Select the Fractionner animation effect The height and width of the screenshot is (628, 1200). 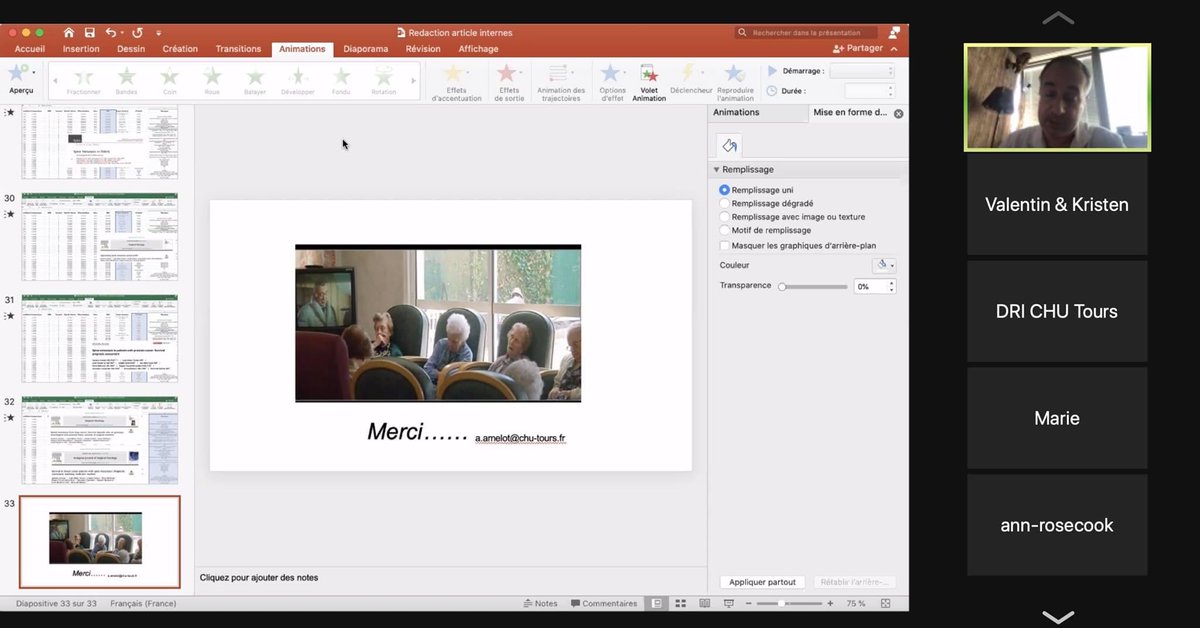coord(84,80)
